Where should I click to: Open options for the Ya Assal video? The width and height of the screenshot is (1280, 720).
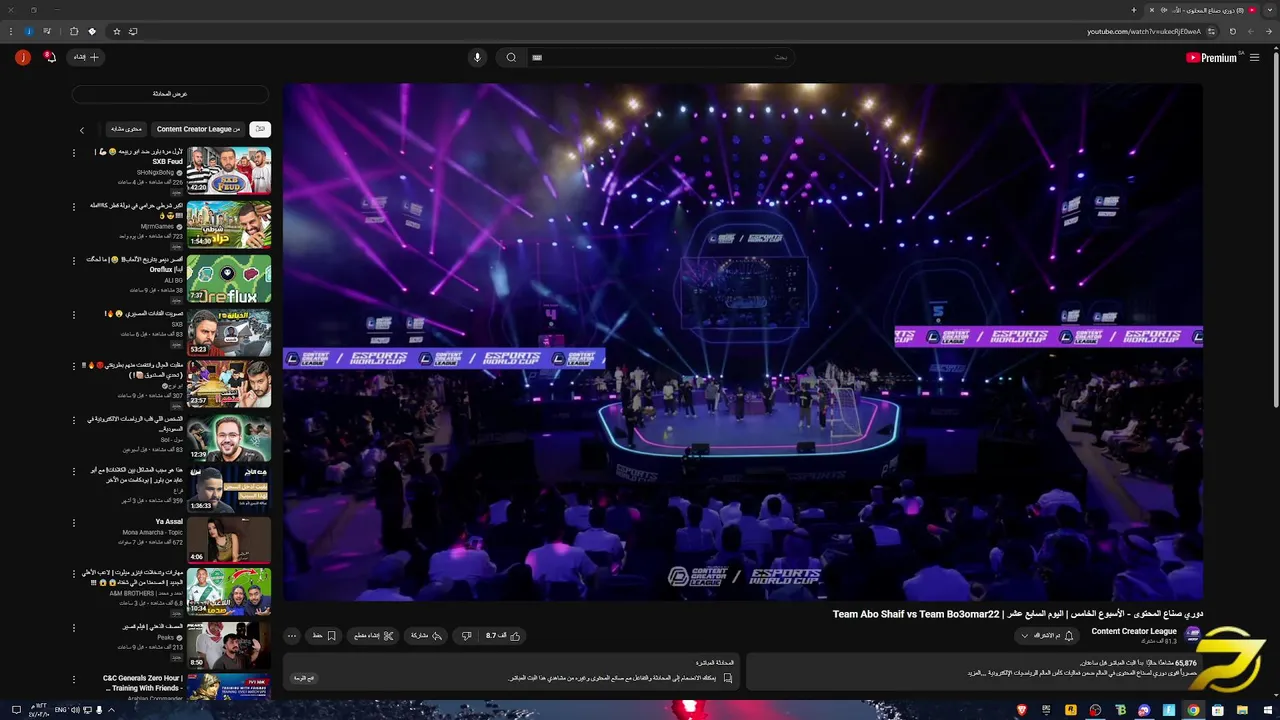(x=74, y=523)
